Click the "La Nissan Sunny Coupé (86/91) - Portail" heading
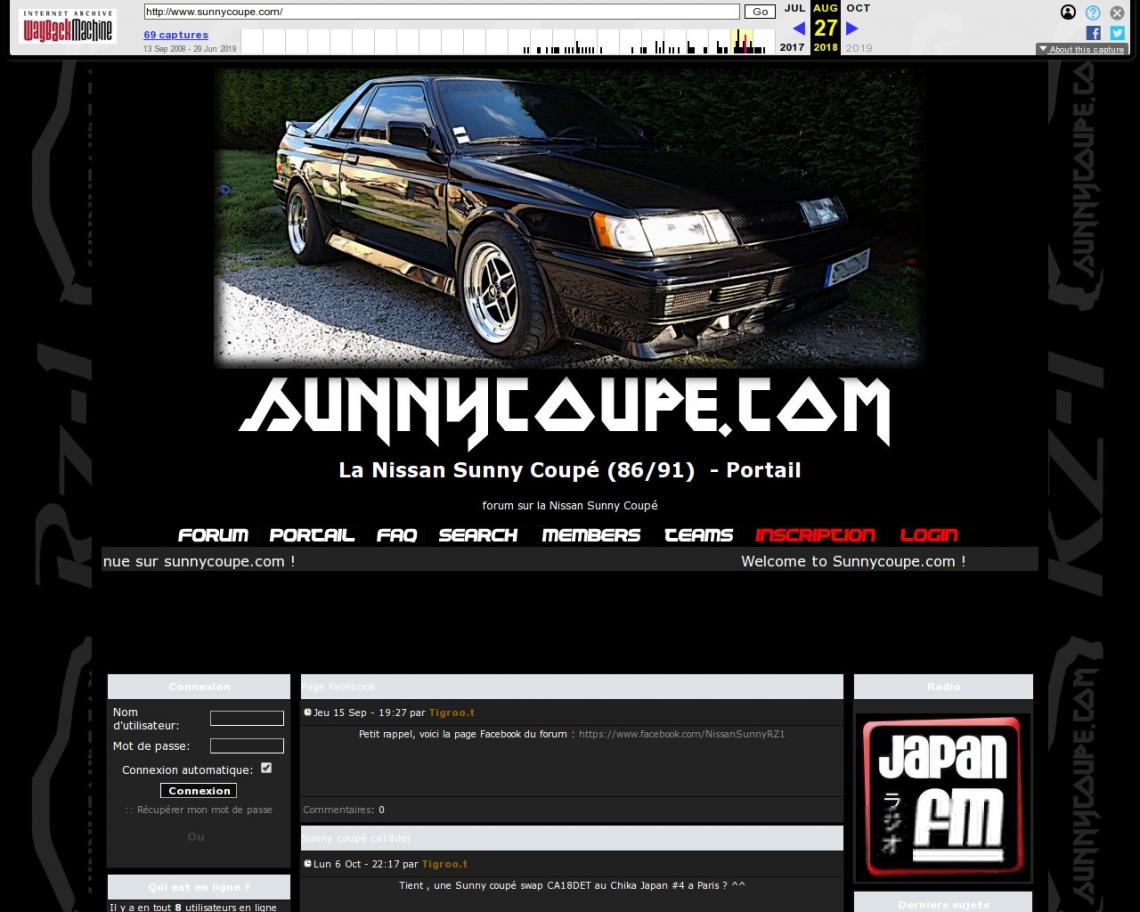This screenshot has height=912, width=1140. coord(569,471)
